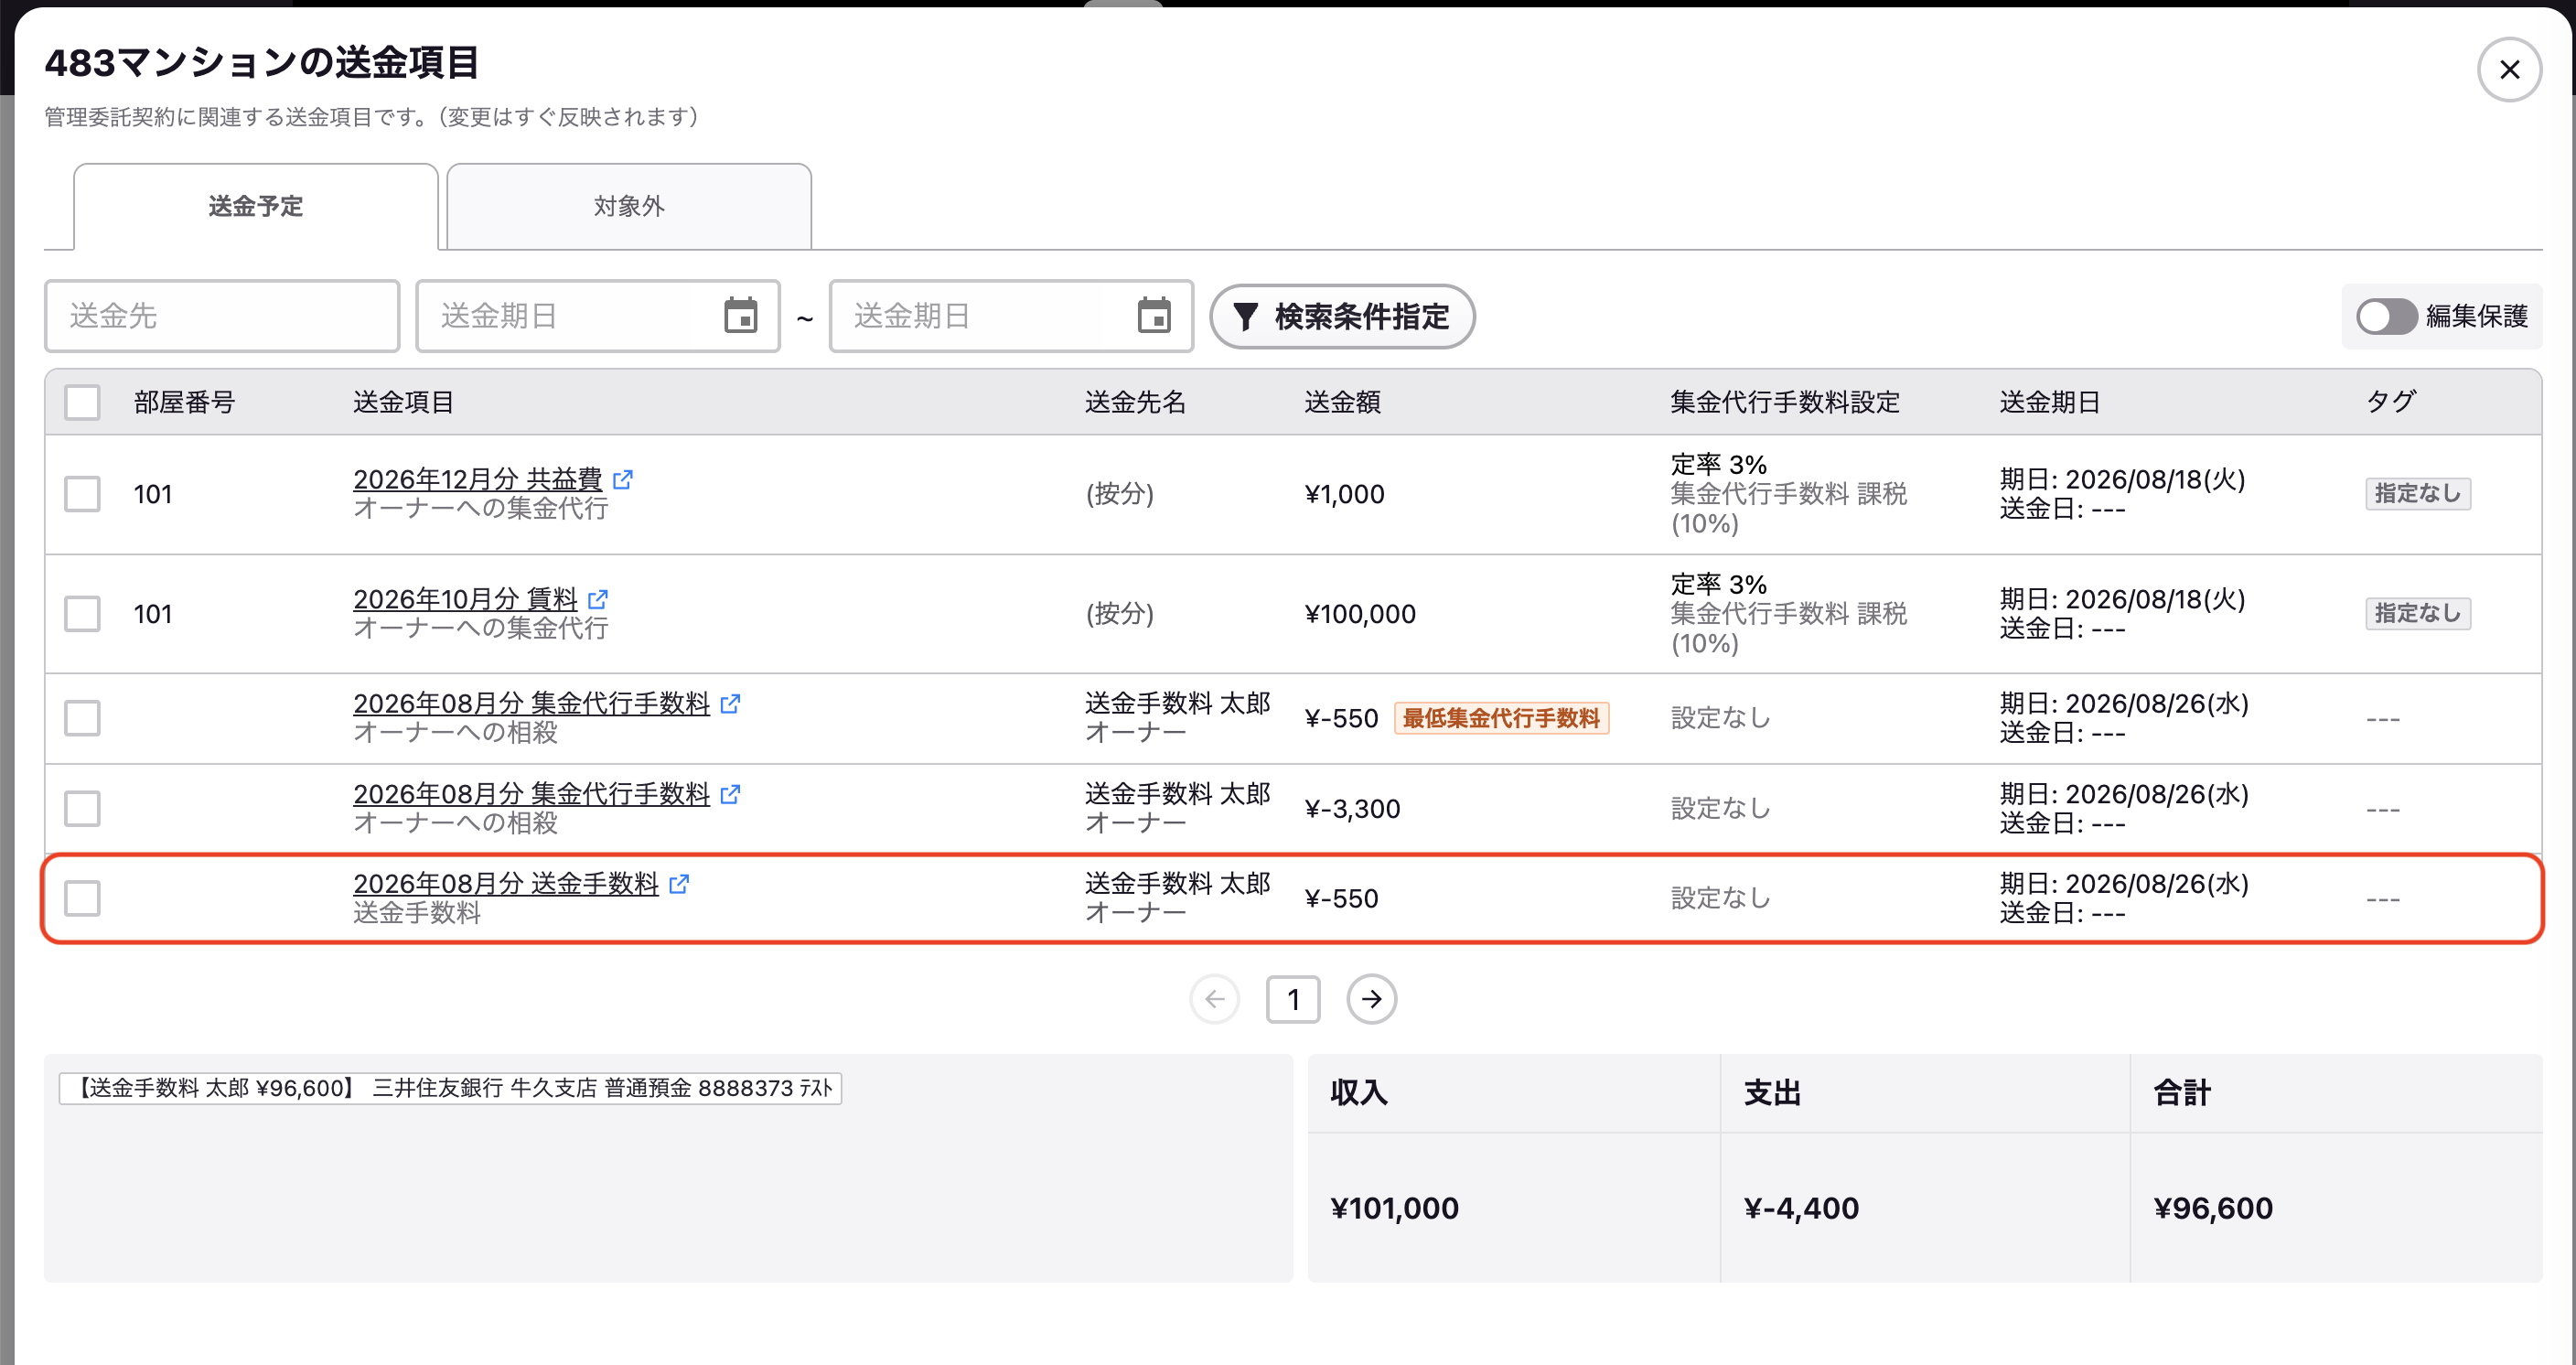Check the 集金代行手数料 row with amount ¥-3,300
The image size is (2576, 1365).
(x=82, y=808)
